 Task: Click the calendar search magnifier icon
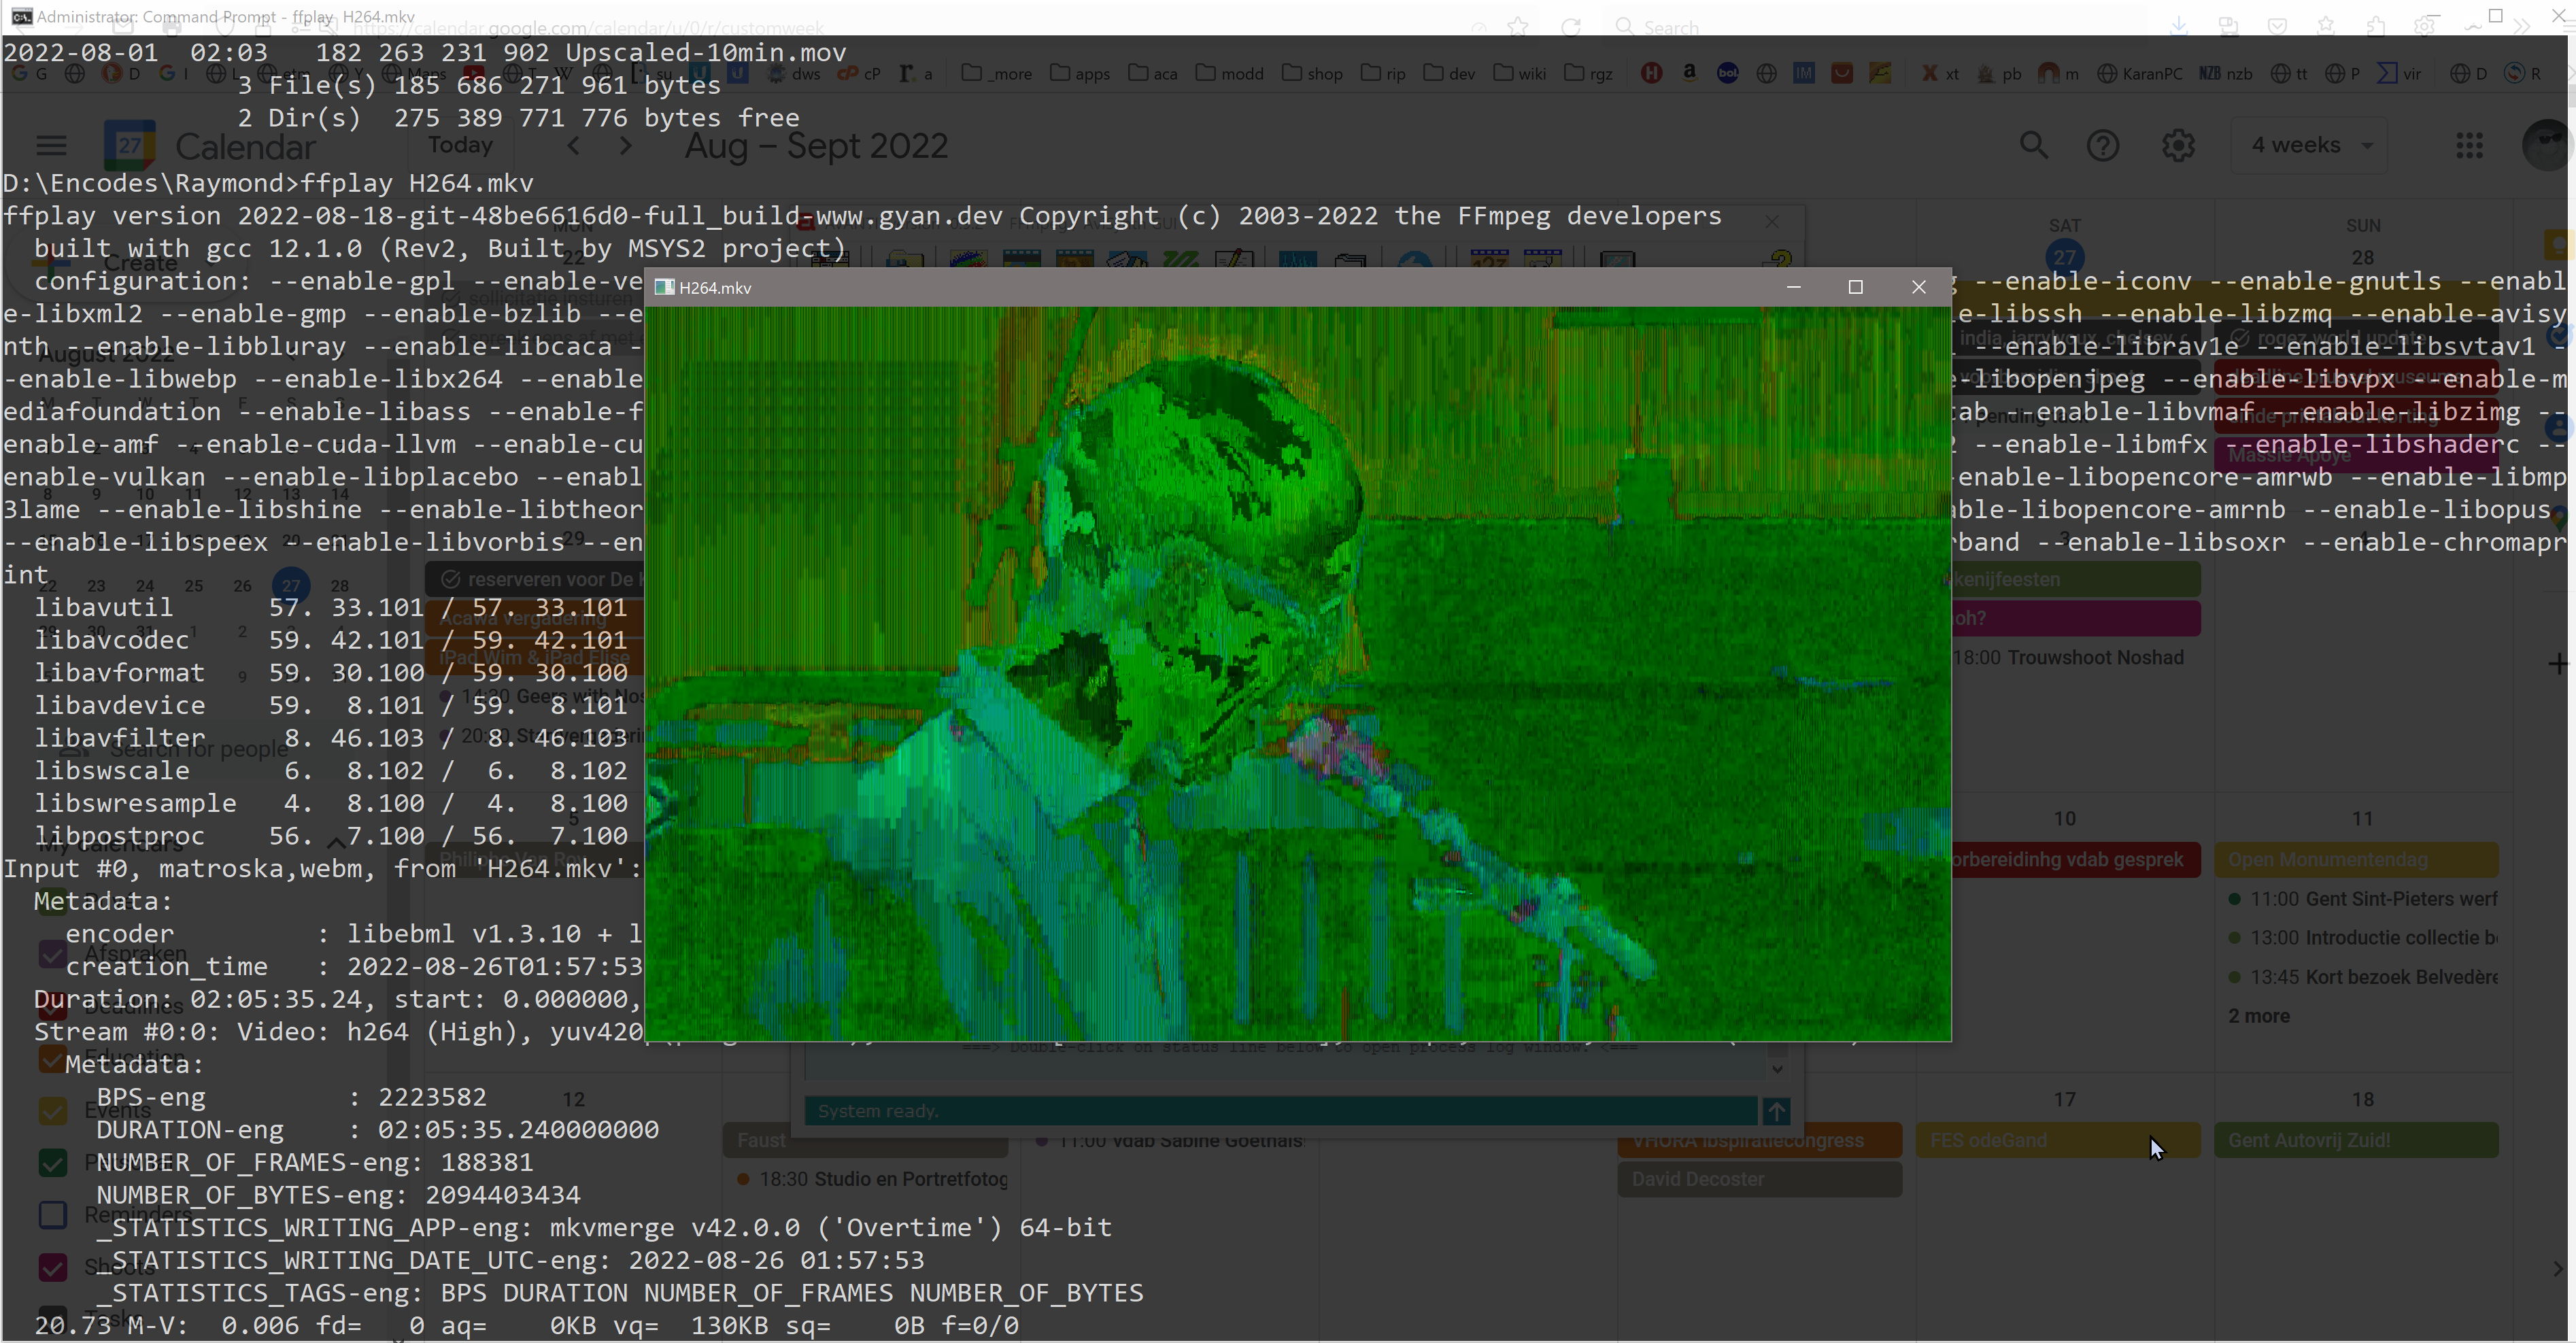coord(2033,146)
